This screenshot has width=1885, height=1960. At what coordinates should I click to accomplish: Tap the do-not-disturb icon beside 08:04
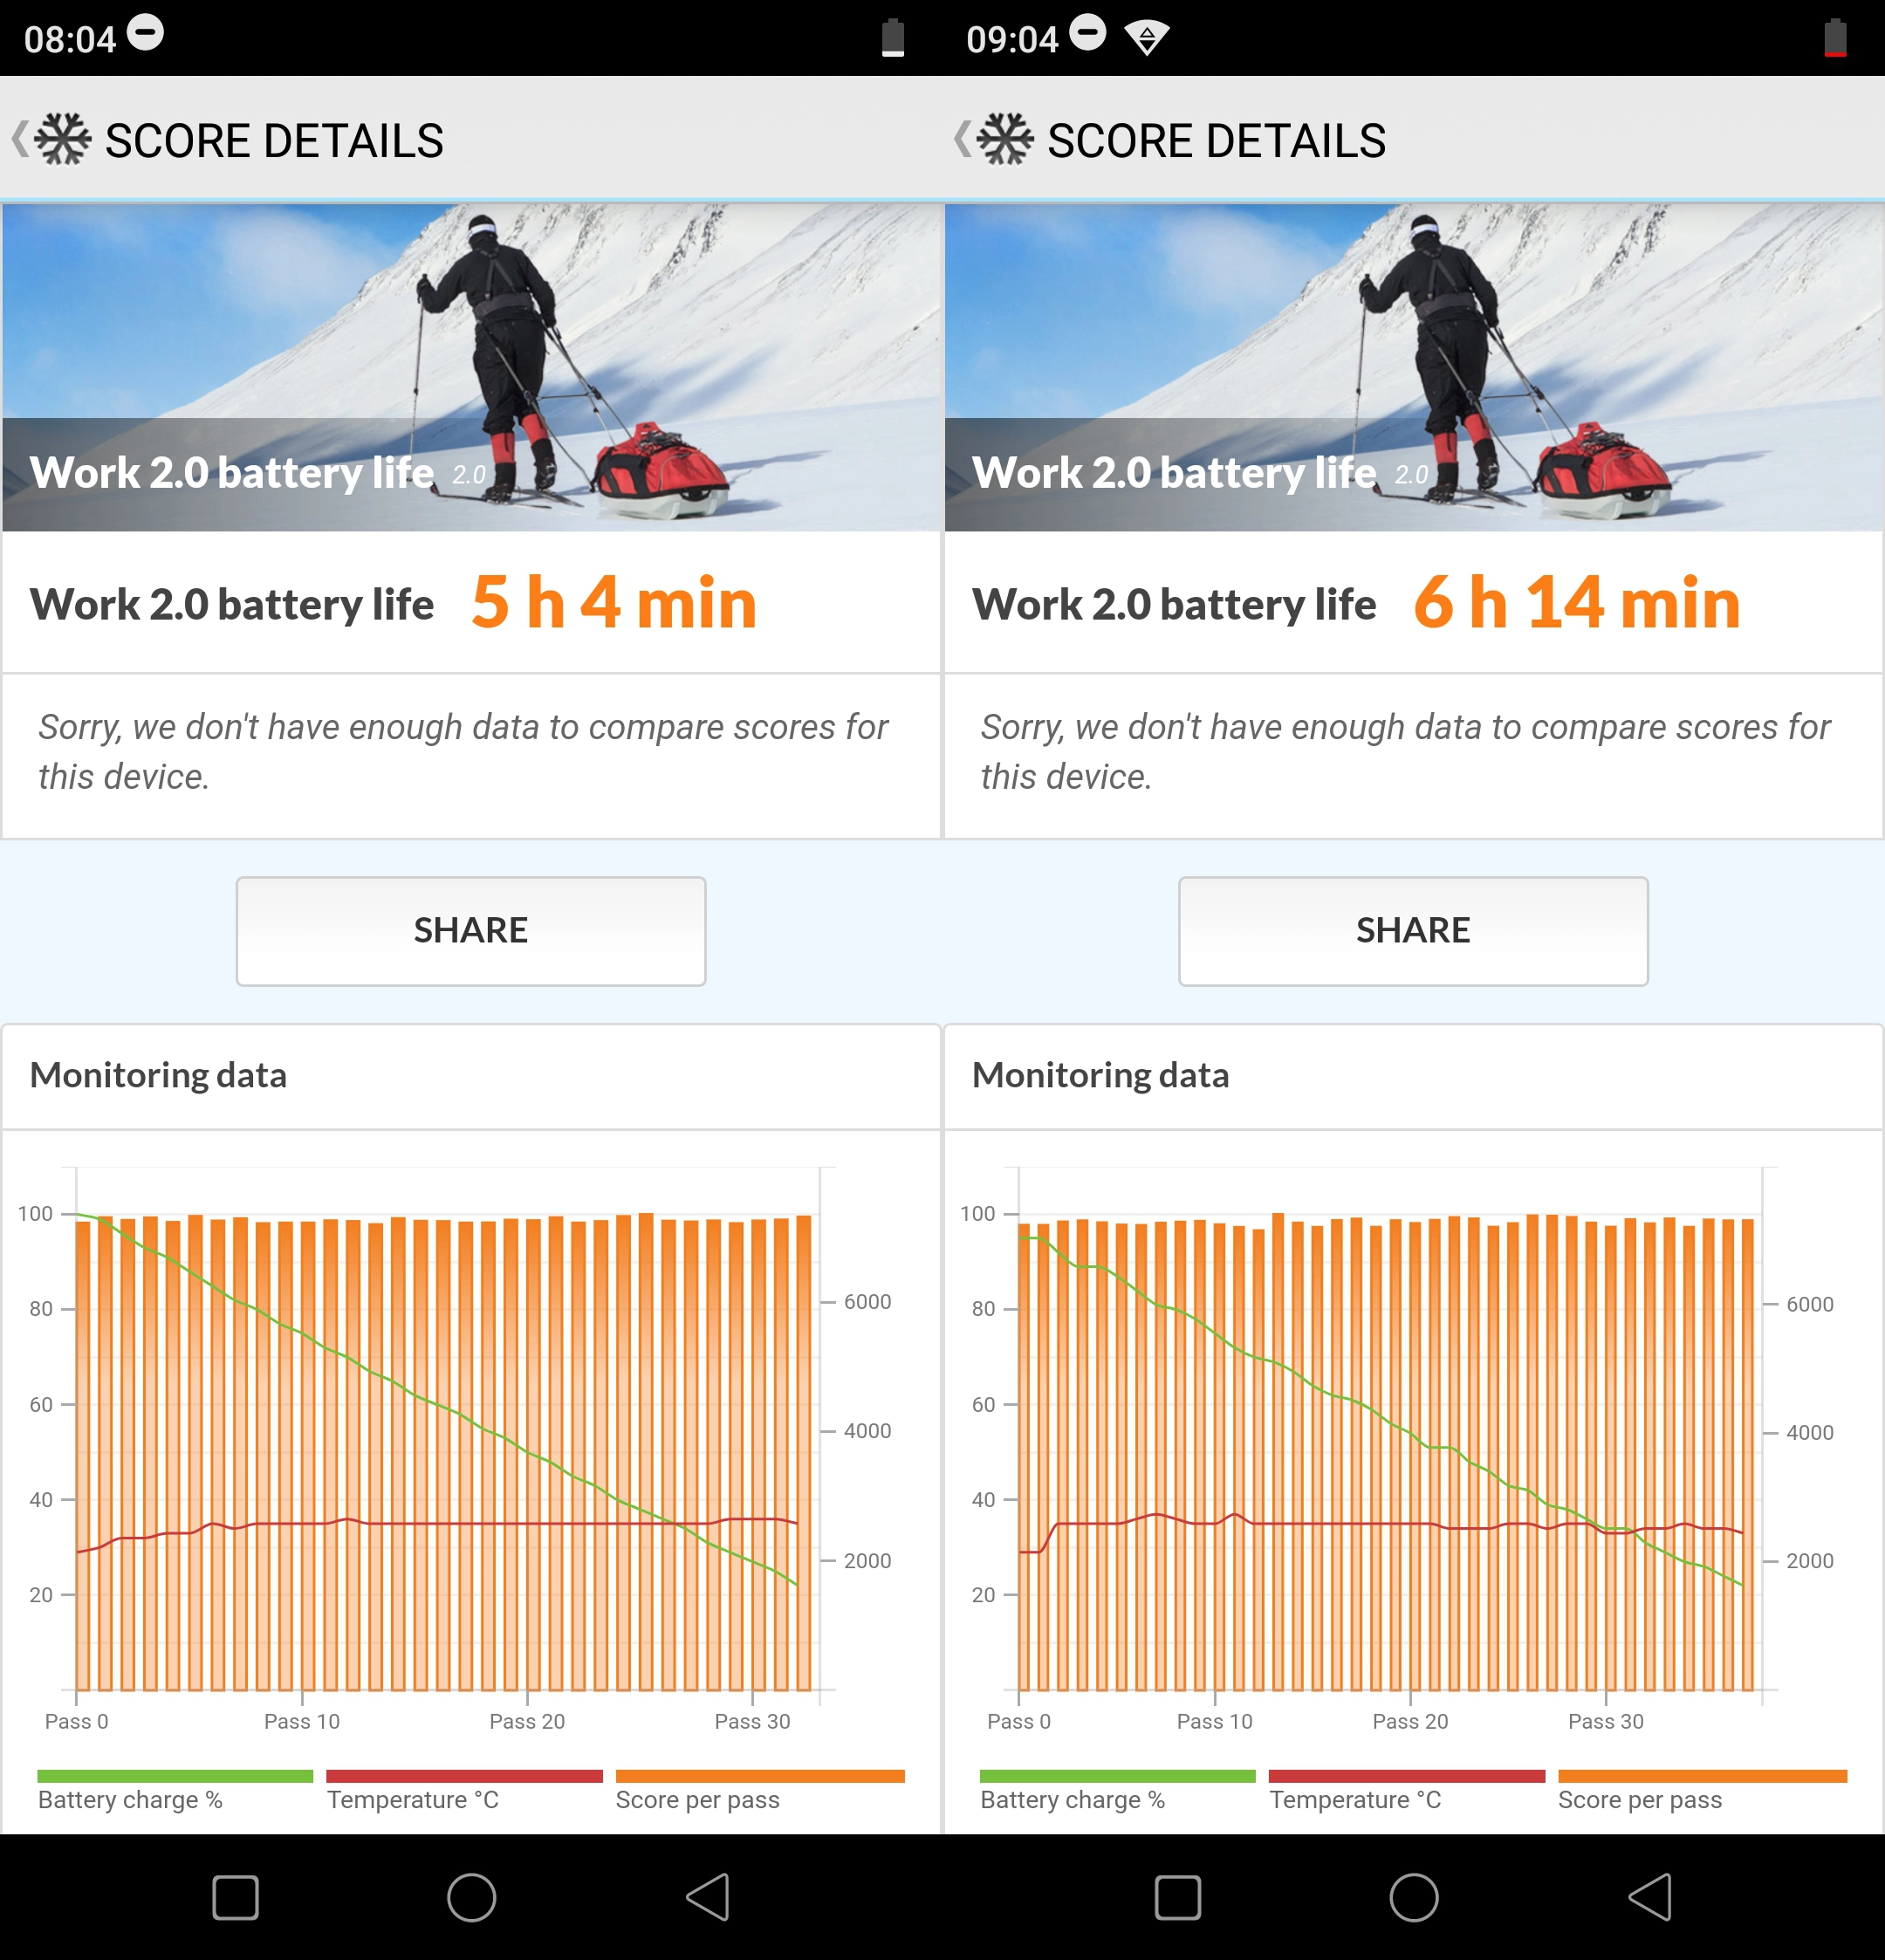(x=146, y=33)
